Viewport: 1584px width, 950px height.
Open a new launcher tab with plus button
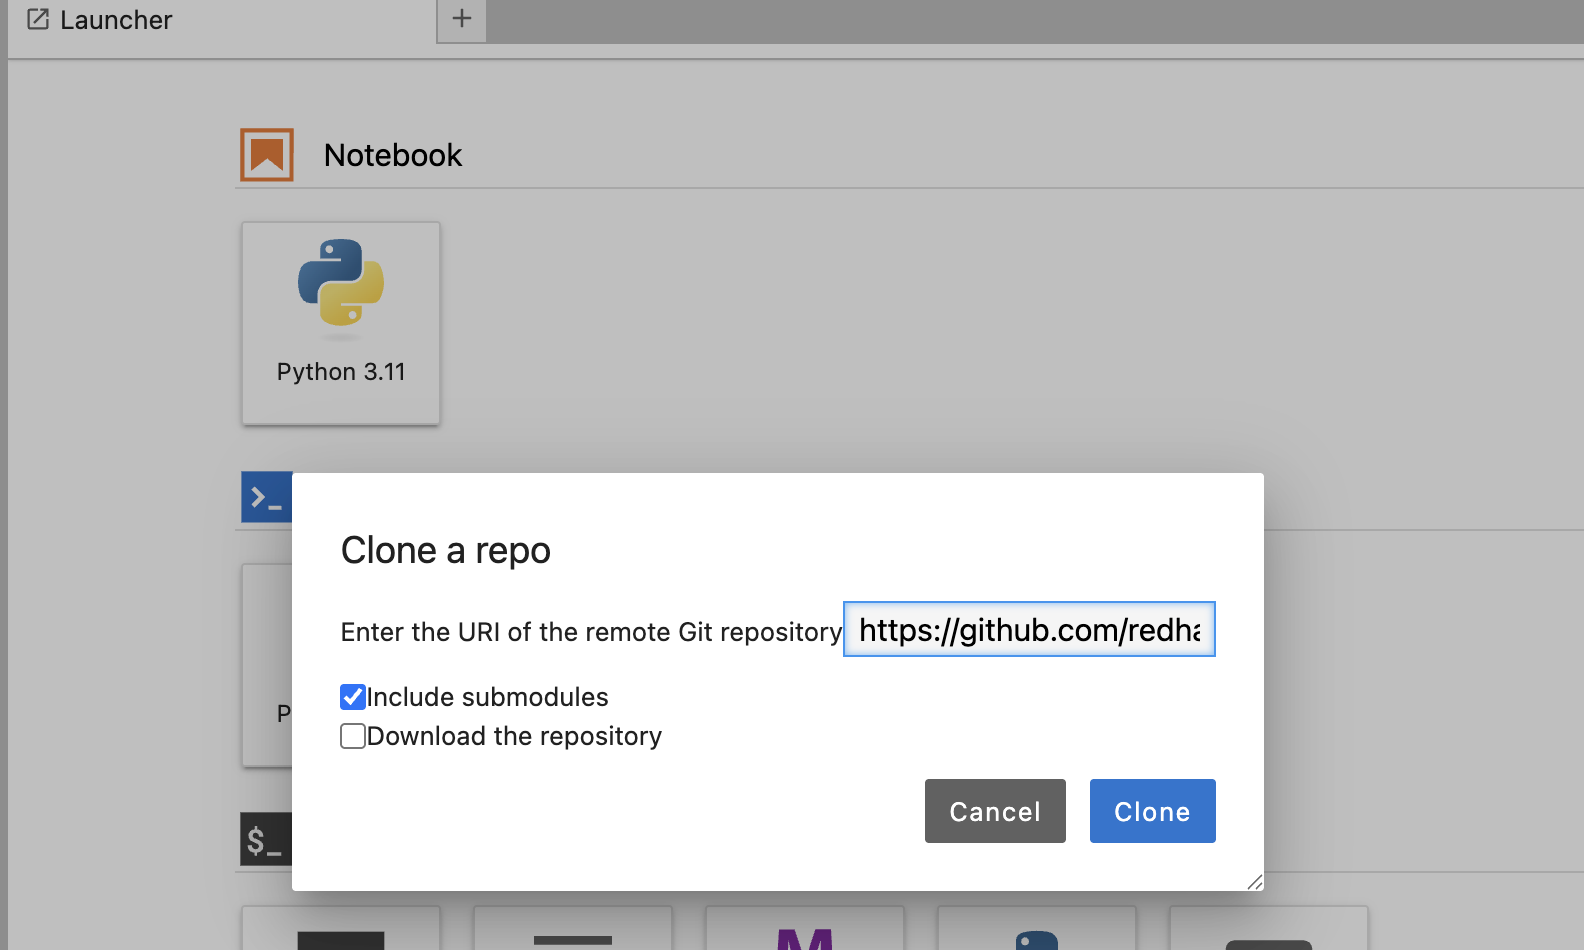tap(462, 19)
